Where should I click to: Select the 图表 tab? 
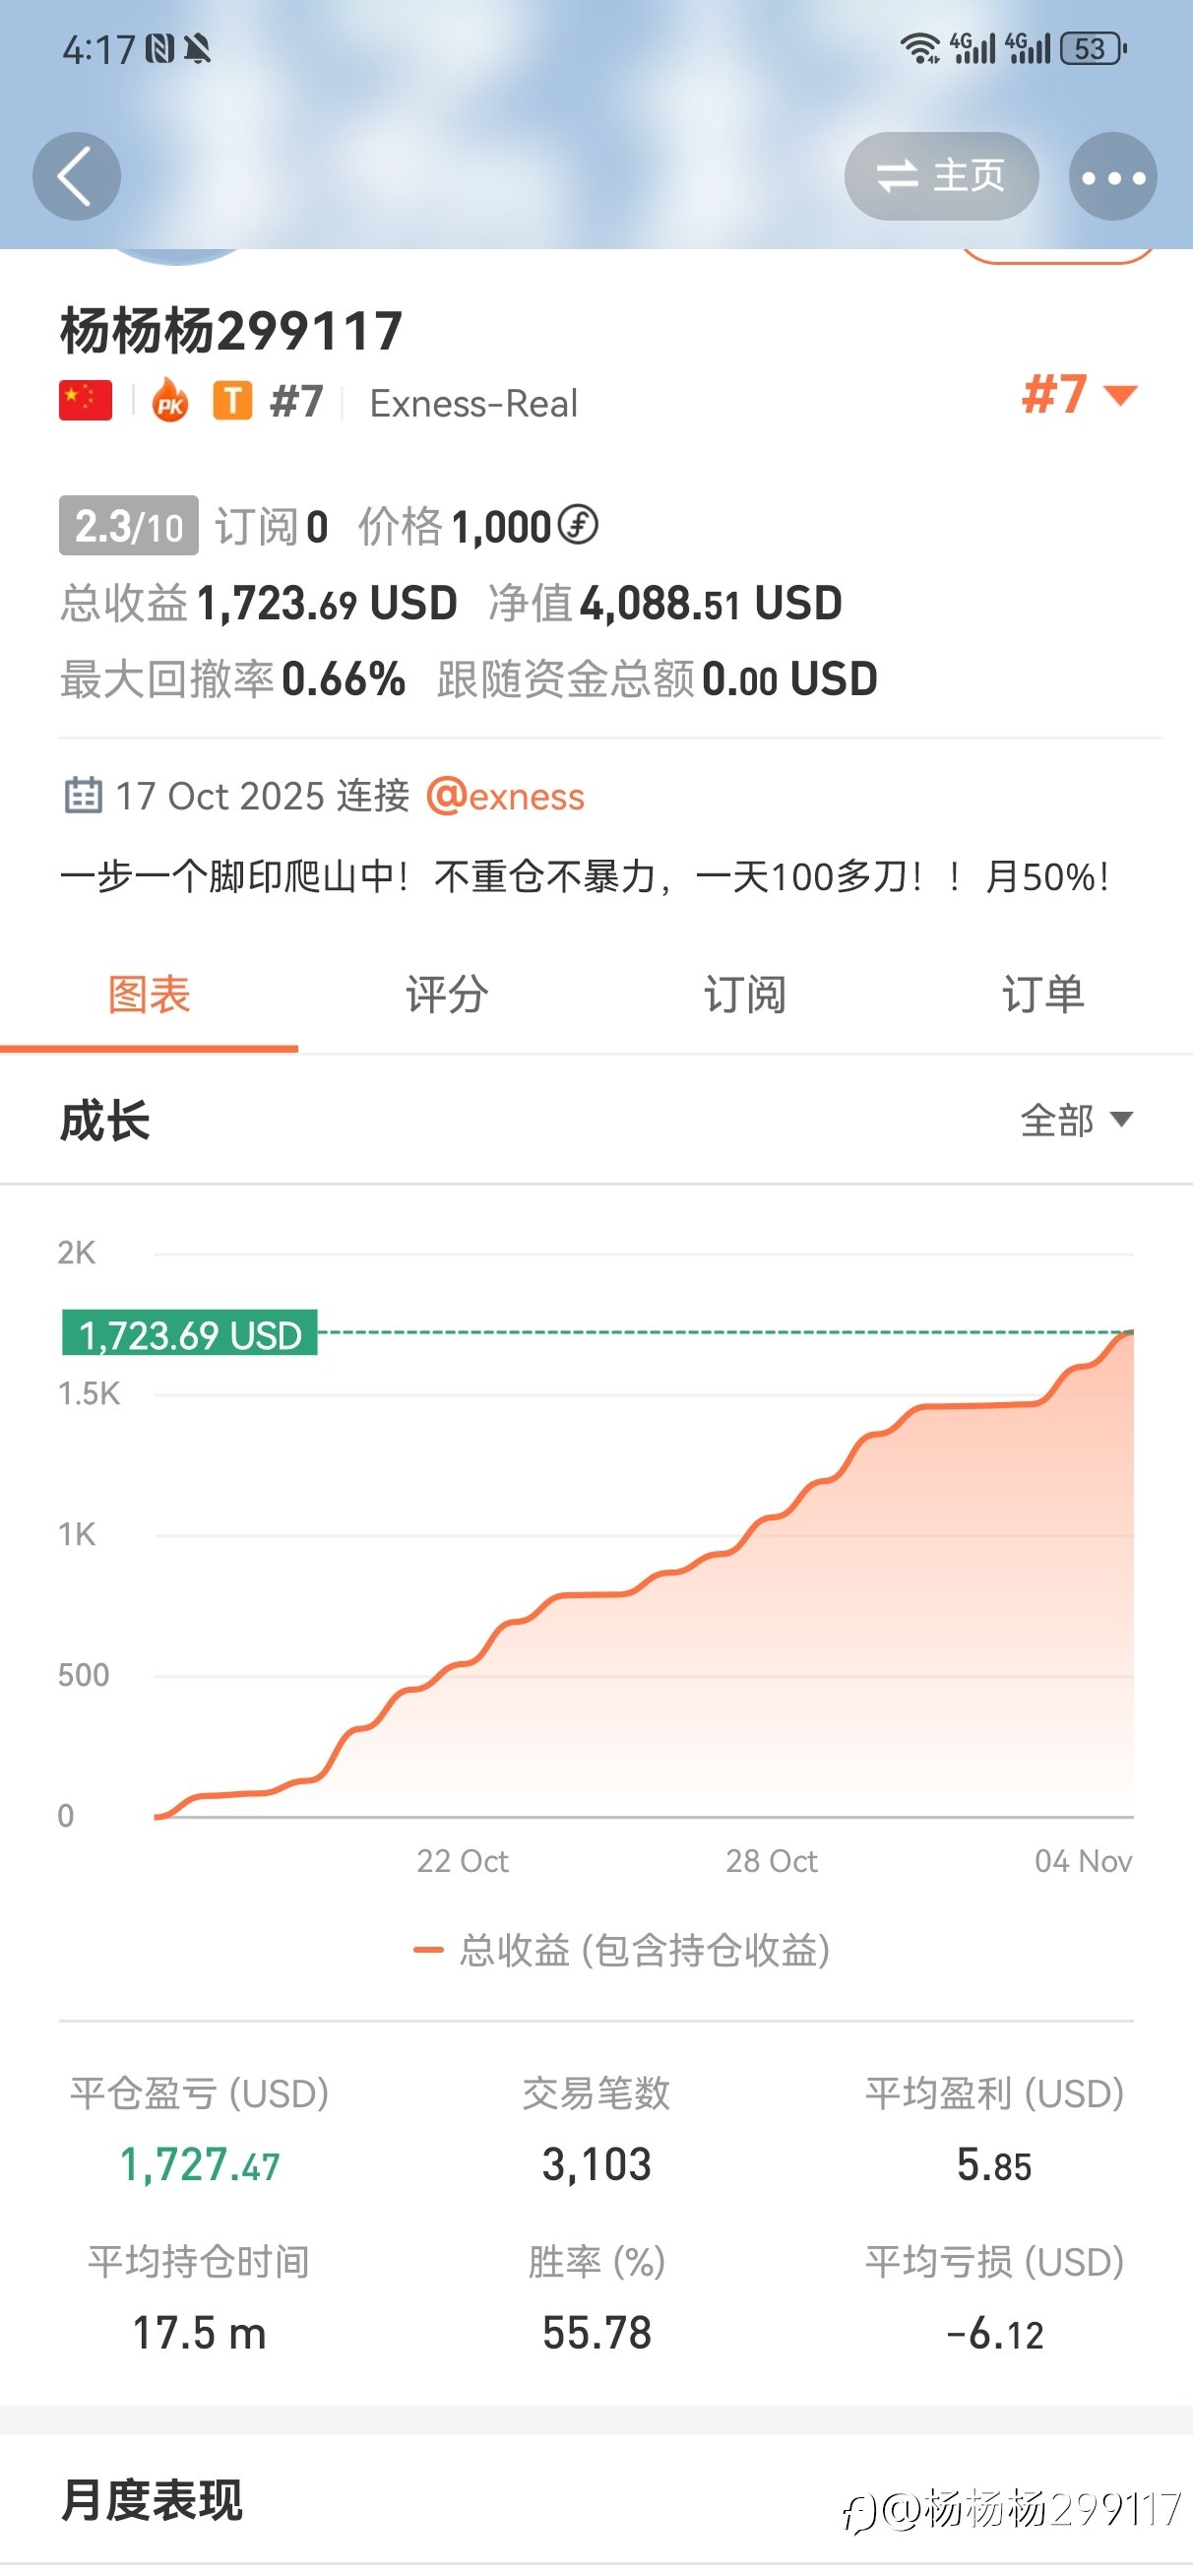pyautogui.click(x=149, y=995)
